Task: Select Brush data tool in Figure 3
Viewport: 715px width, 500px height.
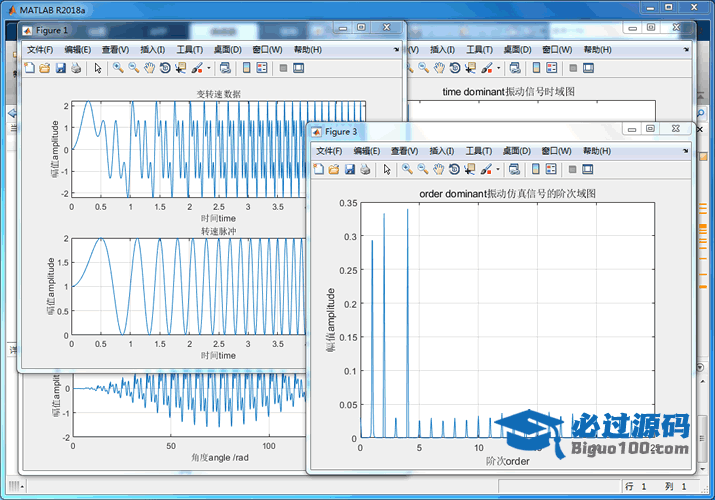Action: pyautogui.click(x=486, y=170)
